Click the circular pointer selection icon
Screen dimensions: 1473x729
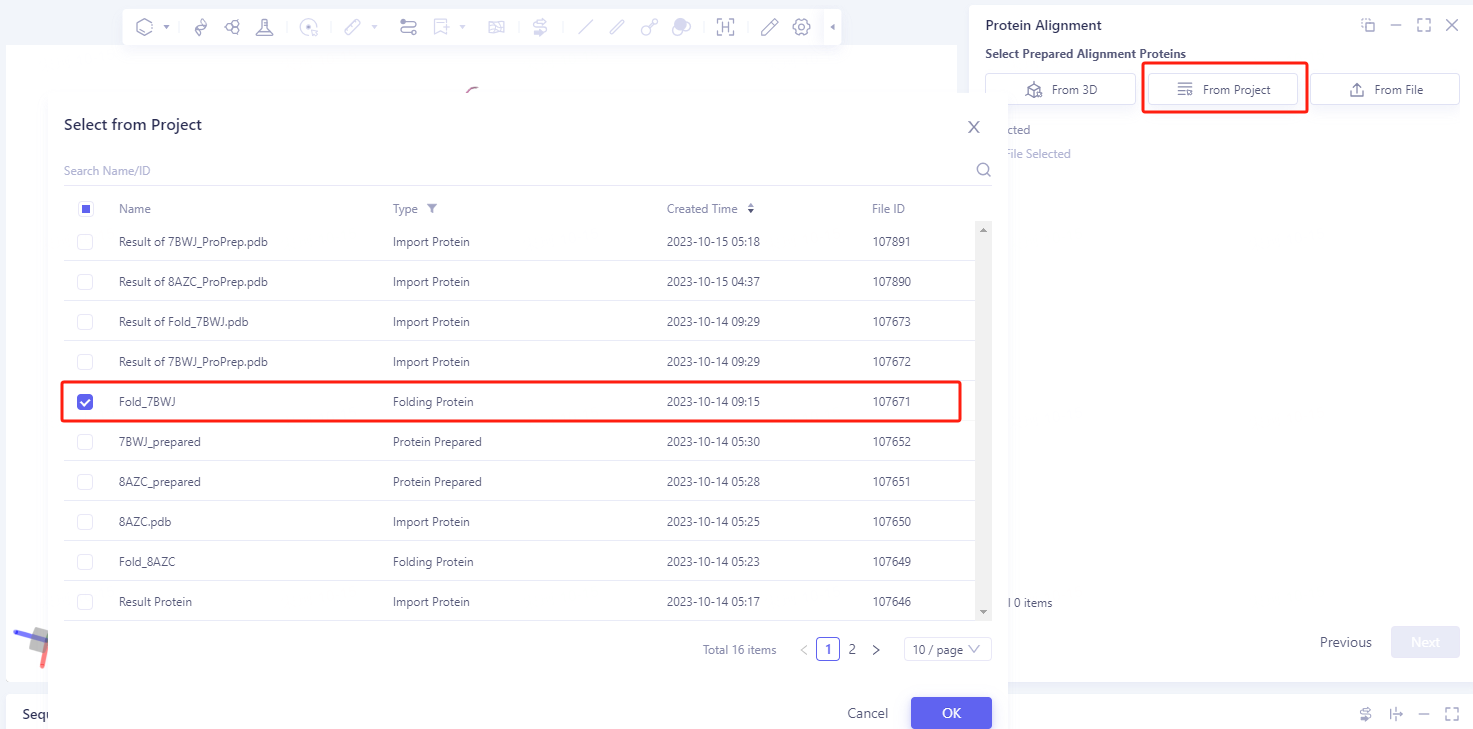tap(310, 27)
